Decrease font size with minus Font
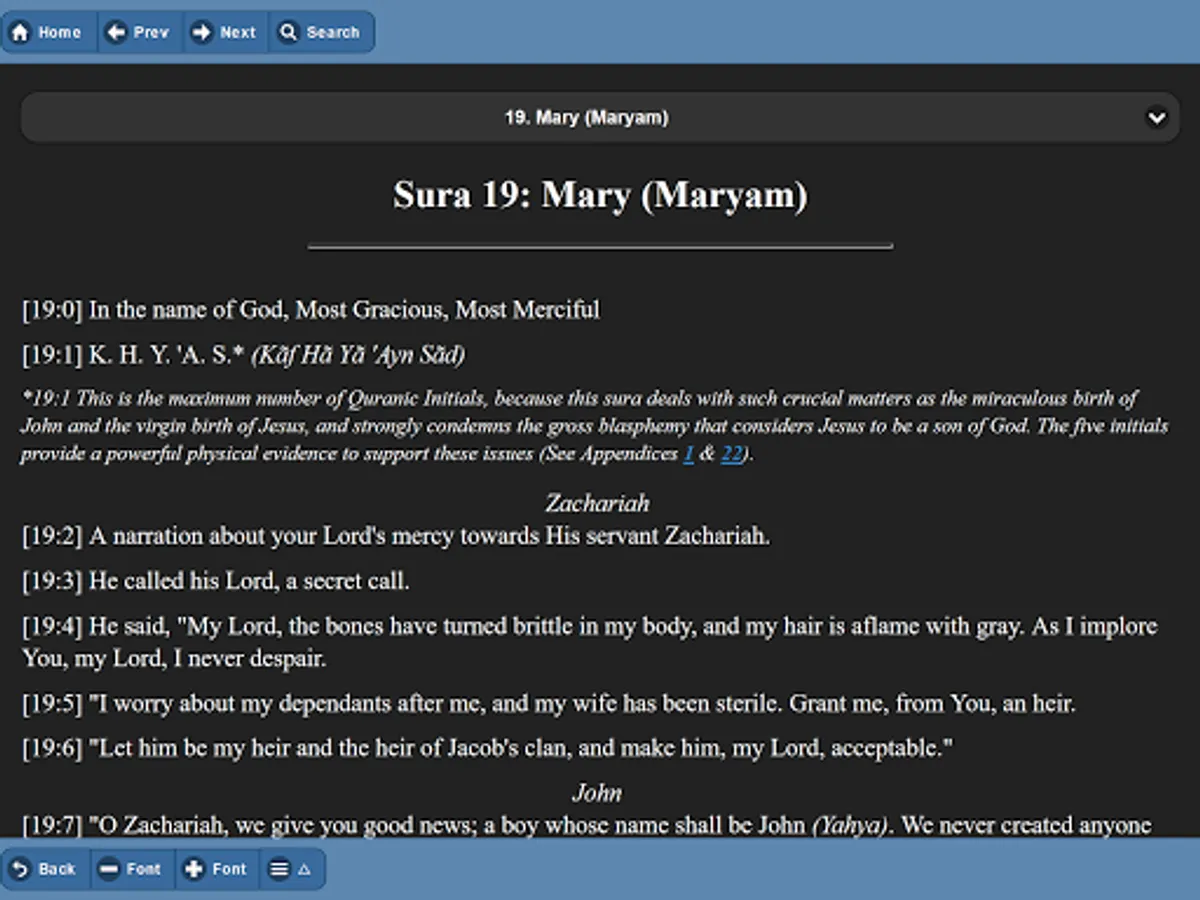This screenshot has width=1200, height=900. [x=132, y=869]
